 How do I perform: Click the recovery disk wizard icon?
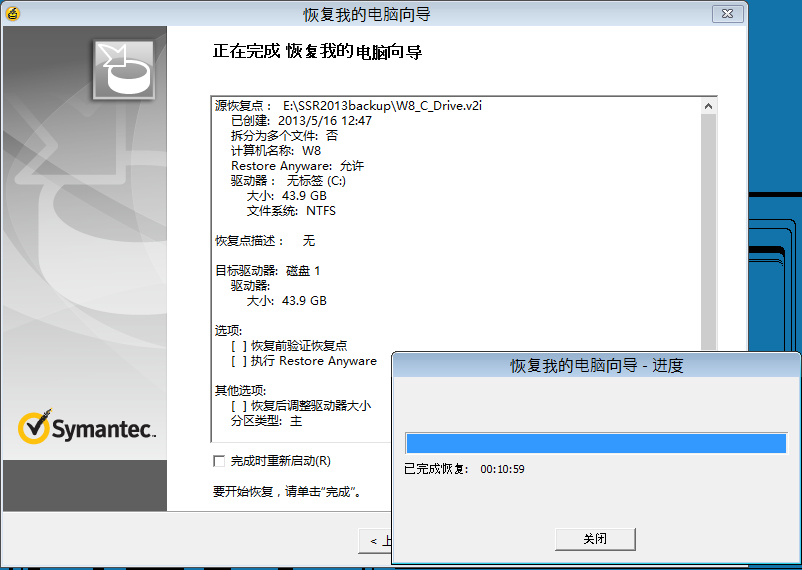tap(123, 70)
